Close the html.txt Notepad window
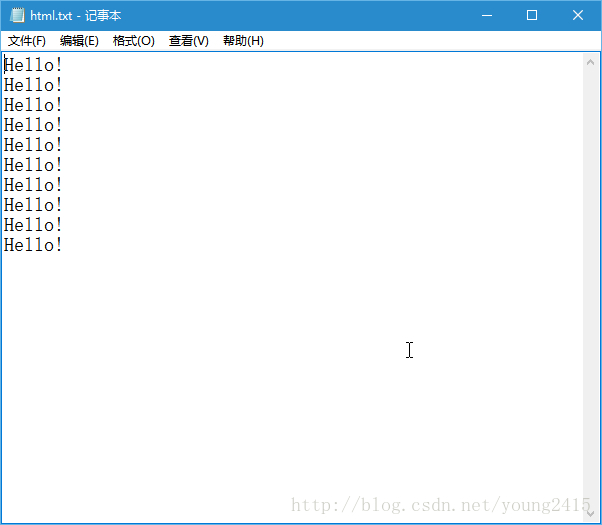Viewport: 602px width, 525px height. [577, 15]
